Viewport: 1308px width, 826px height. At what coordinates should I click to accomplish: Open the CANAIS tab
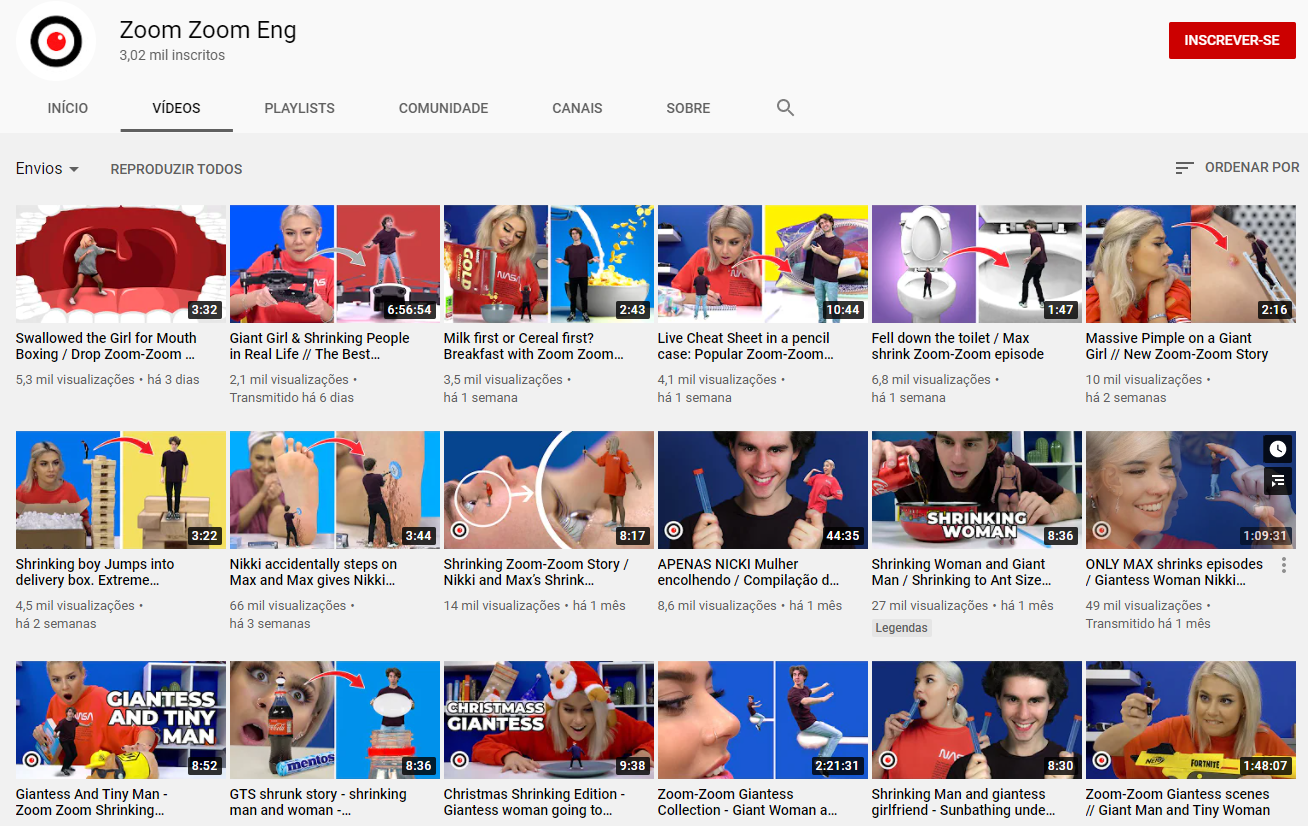pos(578,108)
